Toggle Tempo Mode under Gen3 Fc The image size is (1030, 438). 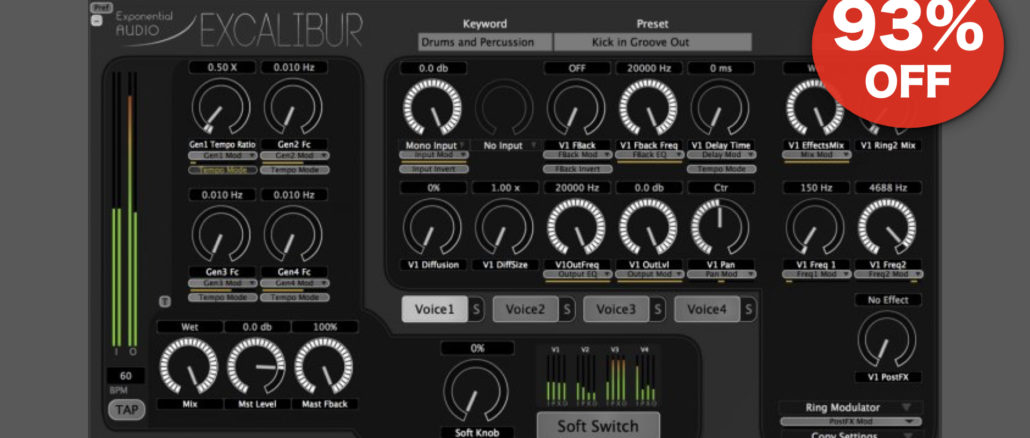pyautogui.click(x=222, y=297)
